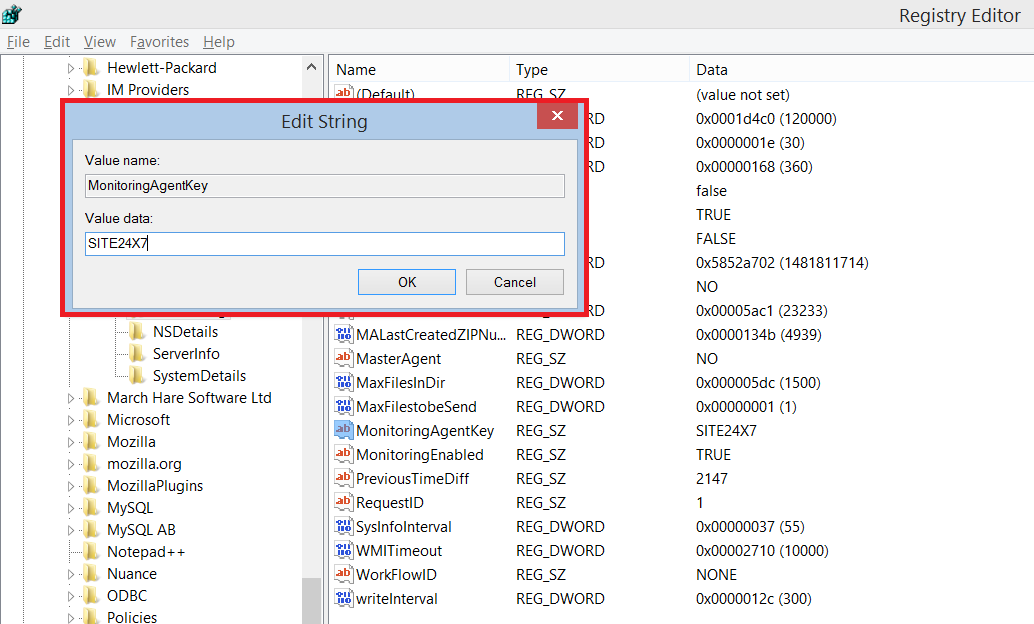Image resolution: width=1034 pixels, height=624 pixels.
Task: Click the data value 0x0001d4c0 (120000)
Action: [766, 119]
